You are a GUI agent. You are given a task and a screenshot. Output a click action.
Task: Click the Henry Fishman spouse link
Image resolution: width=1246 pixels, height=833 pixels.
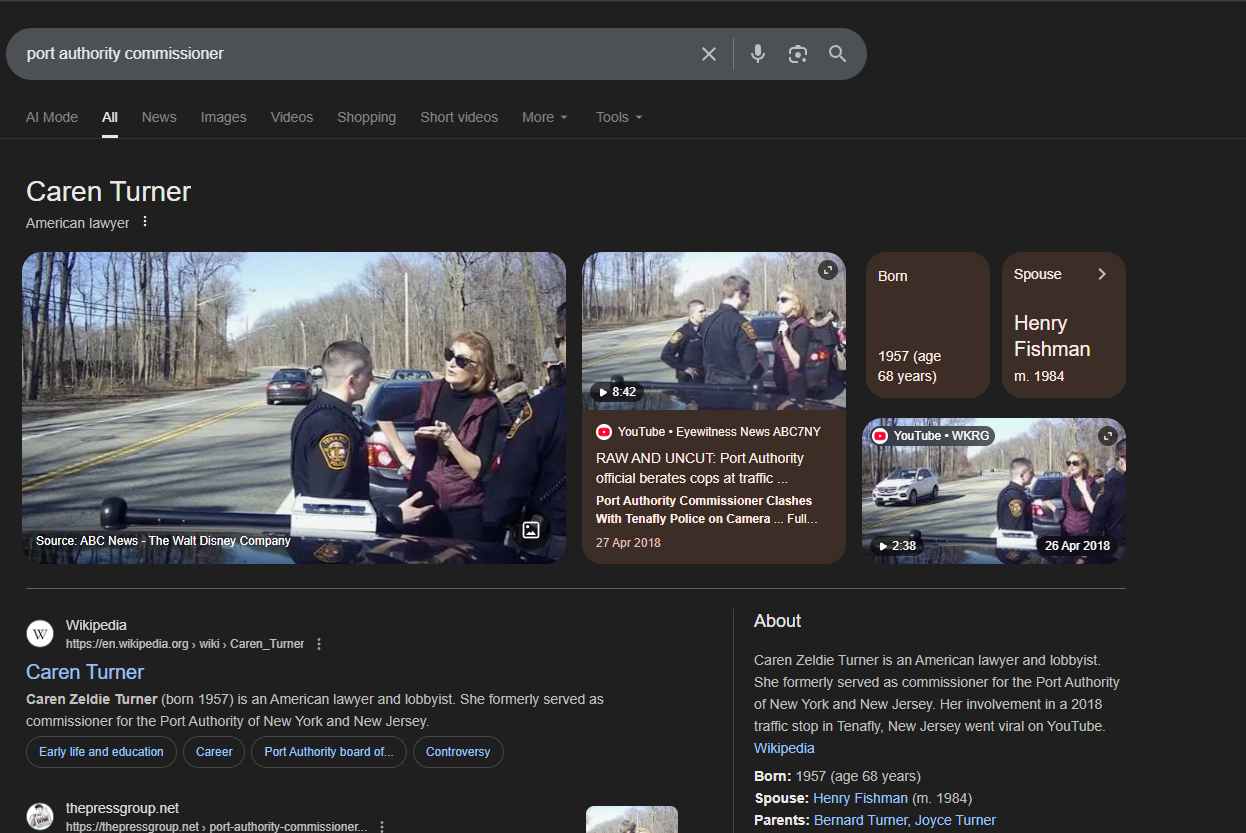860,798
